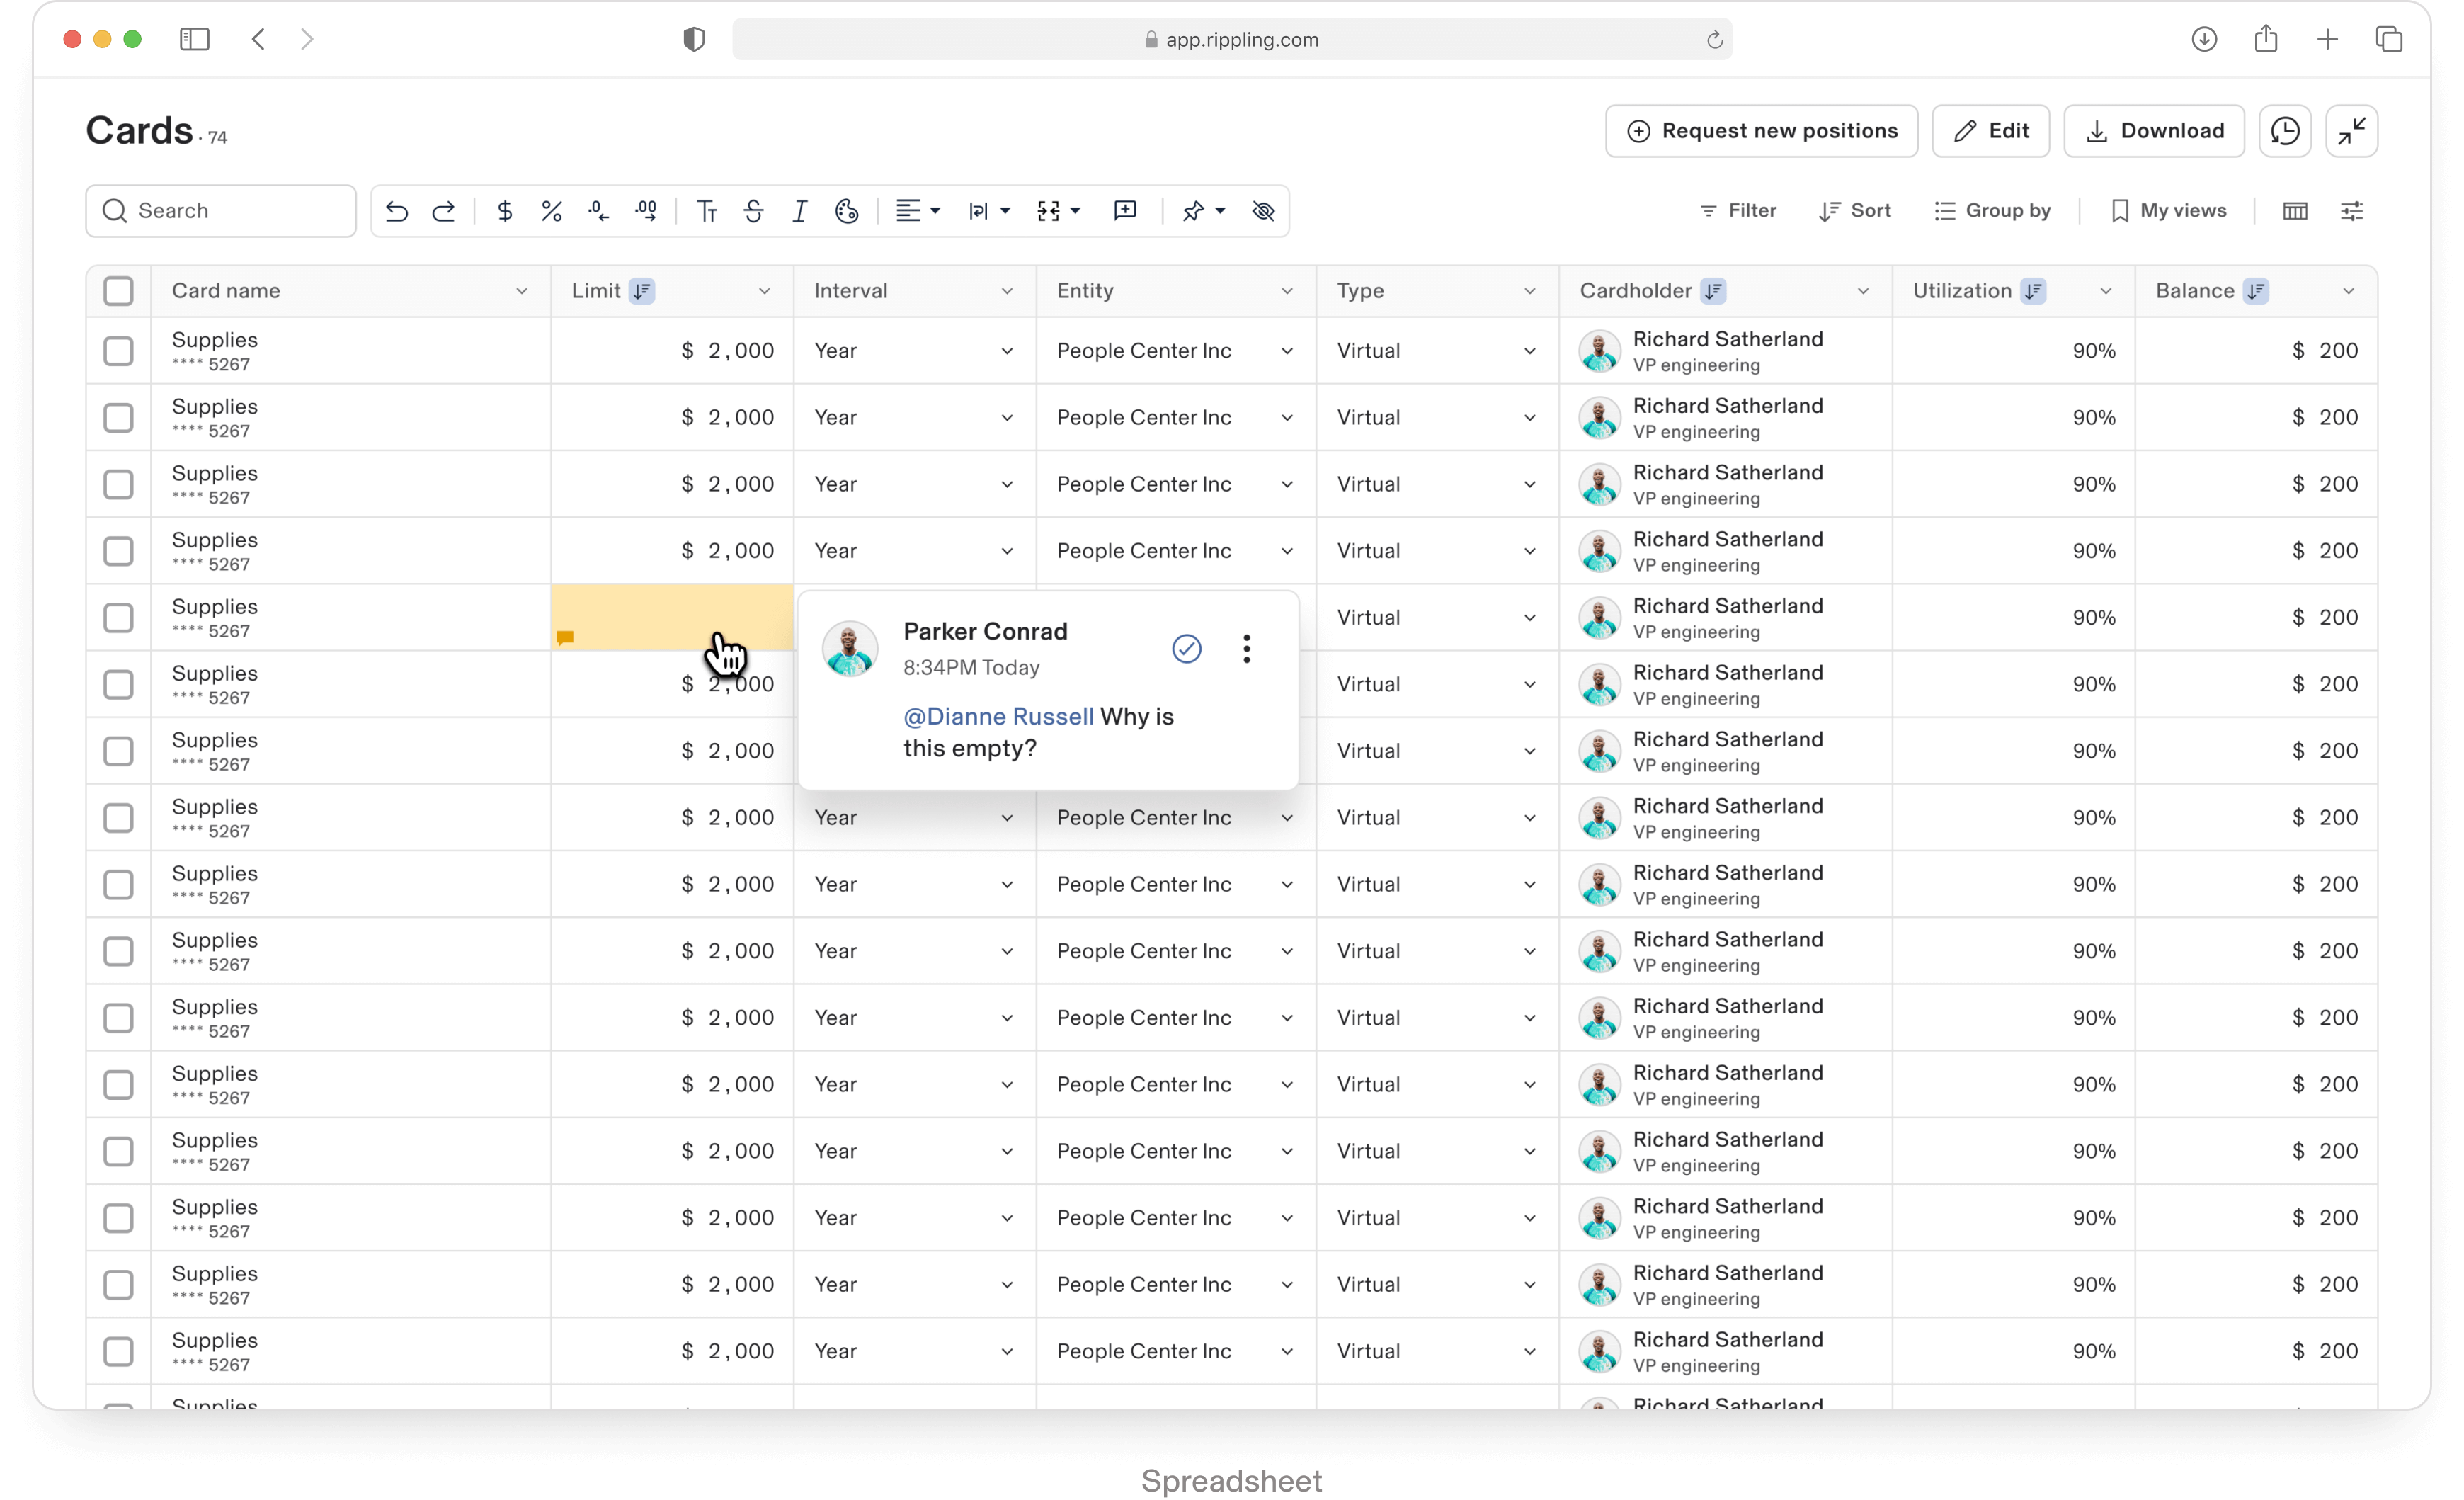This screenshot has width=2464, height=1500.
Task: Open the Entity column menu chevron
Action: (x=1287, y=291)
